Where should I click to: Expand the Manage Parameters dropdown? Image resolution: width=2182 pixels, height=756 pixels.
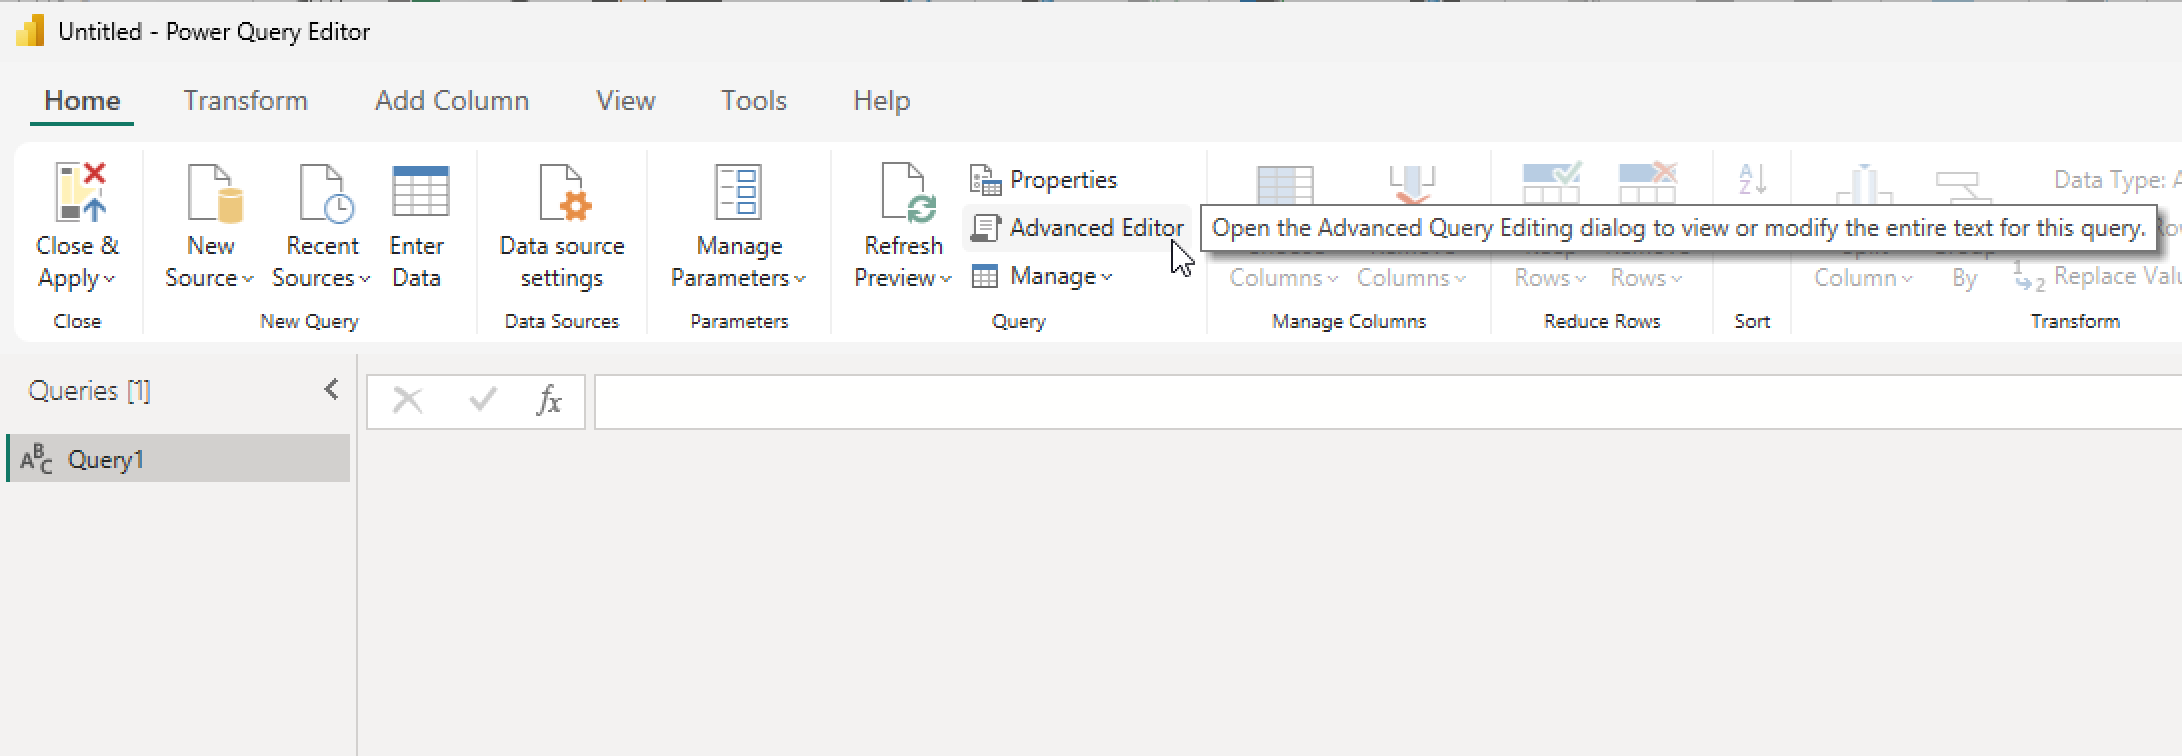[800, 279]
